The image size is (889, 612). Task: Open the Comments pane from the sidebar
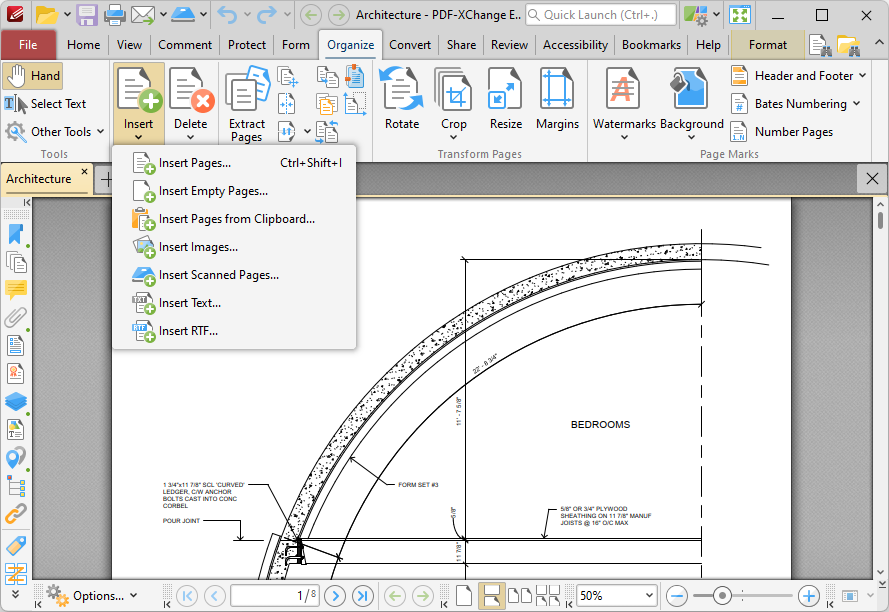pyautogui.click(x=16, y=290)
